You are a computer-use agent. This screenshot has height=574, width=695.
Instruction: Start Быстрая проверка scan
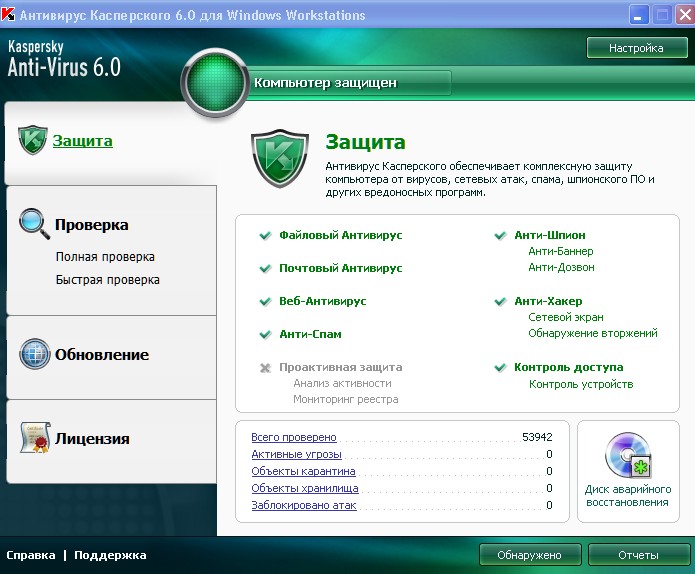[108, 280]
